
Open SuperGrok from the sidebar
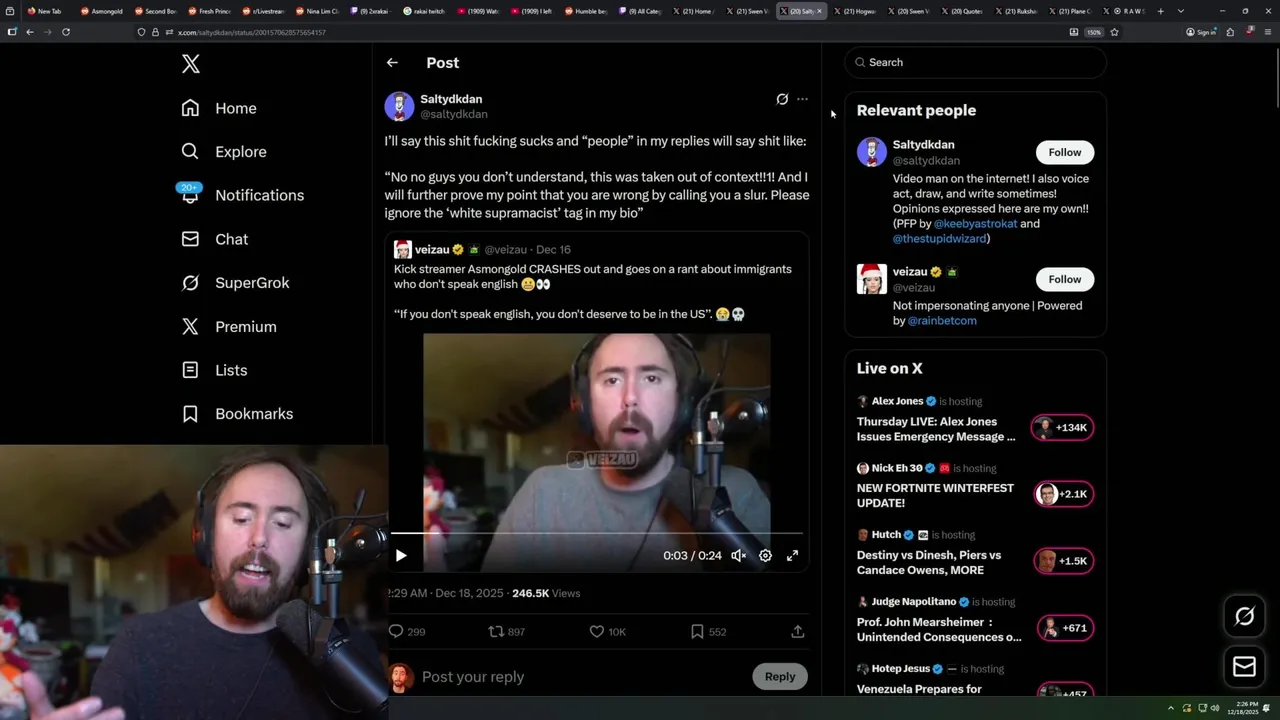click(235, 282)
